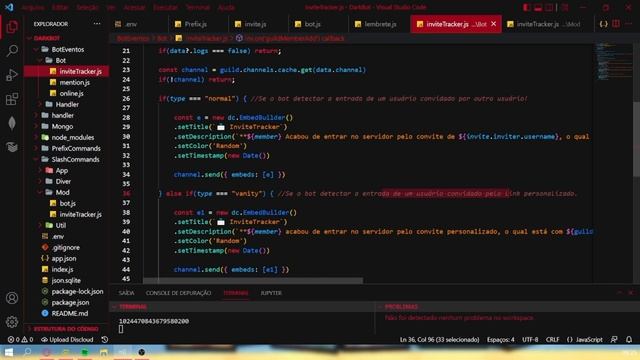
Task: Open README.md in the explorer
Action: pos(67,313)
